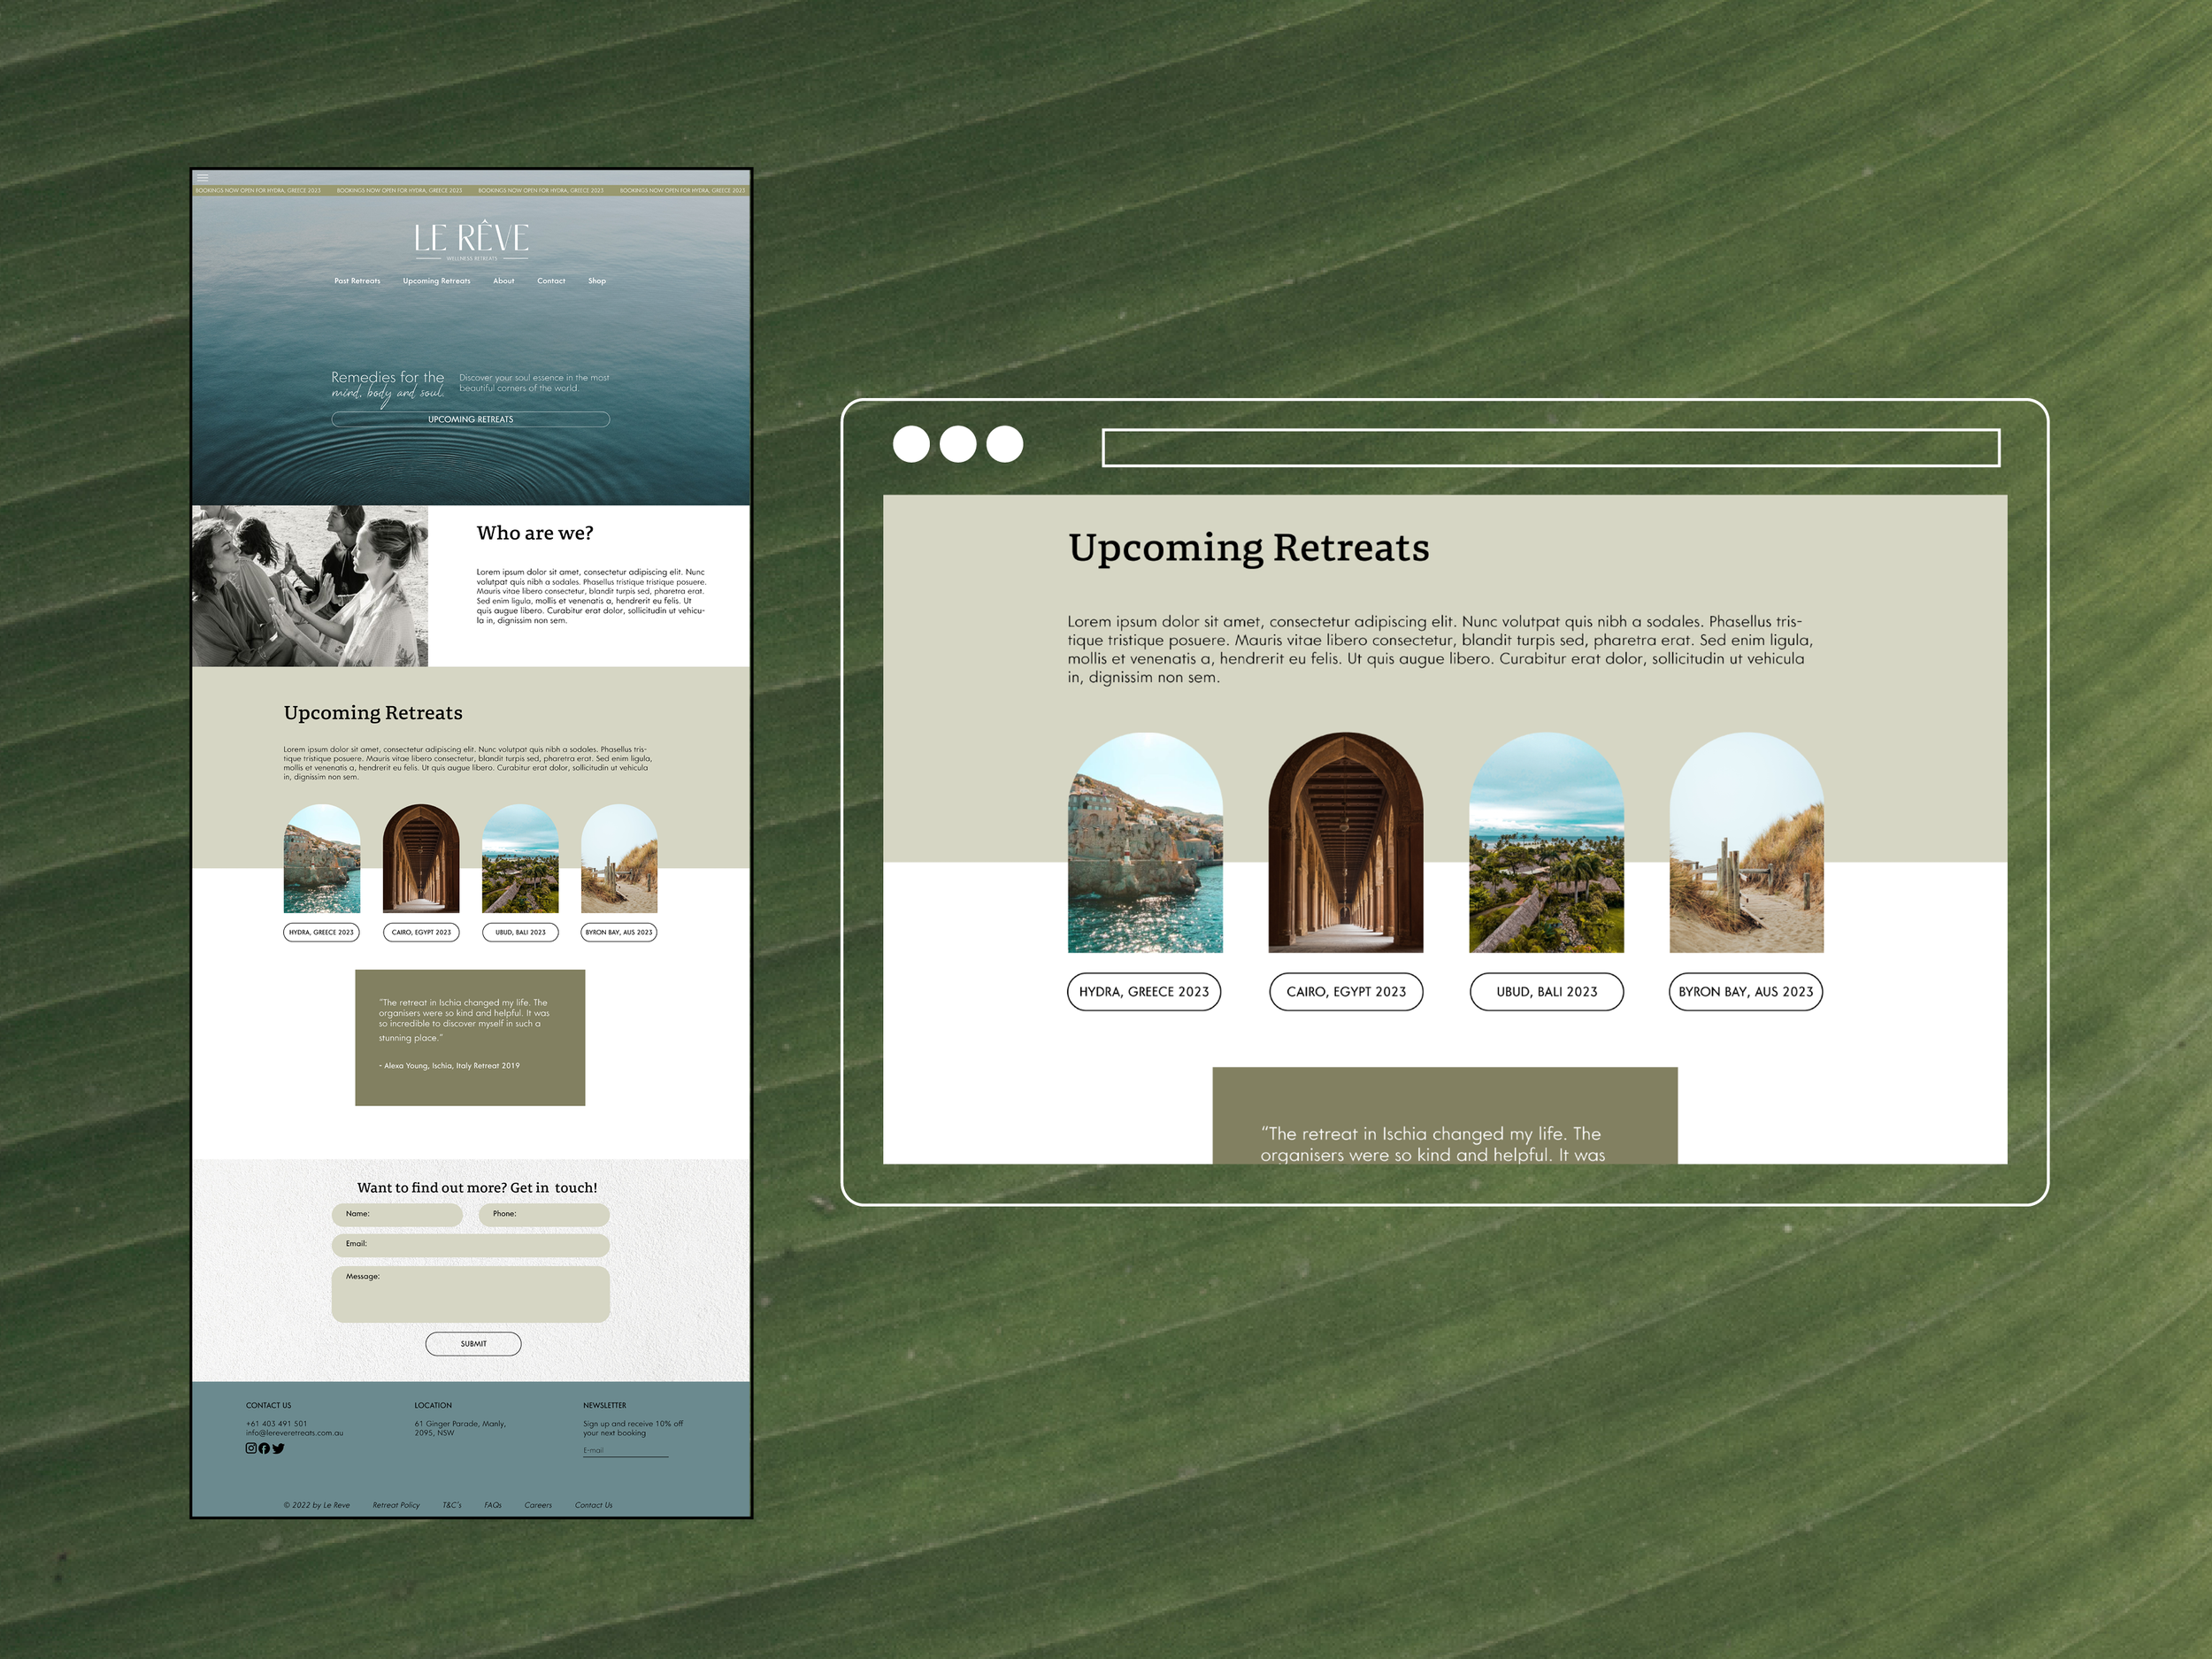Click the NEWSLETTER footer heading

click(x=605, y=1405)
